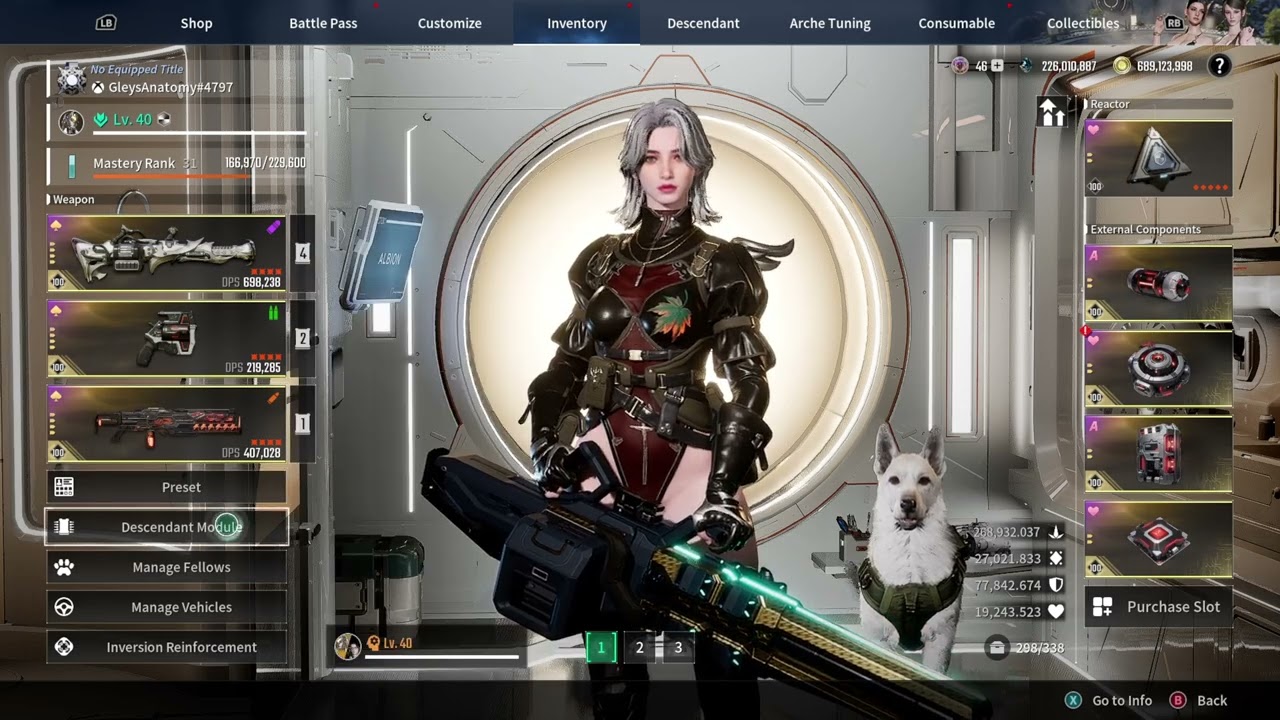The width and height of the screenshot is (1280, 720).
Task: Click the Preset list icon
Action: 64,487
